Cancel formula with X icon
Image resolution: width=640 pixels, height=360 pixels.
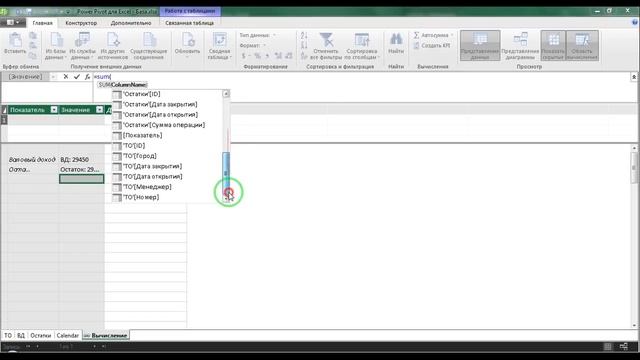pos(66,76)
